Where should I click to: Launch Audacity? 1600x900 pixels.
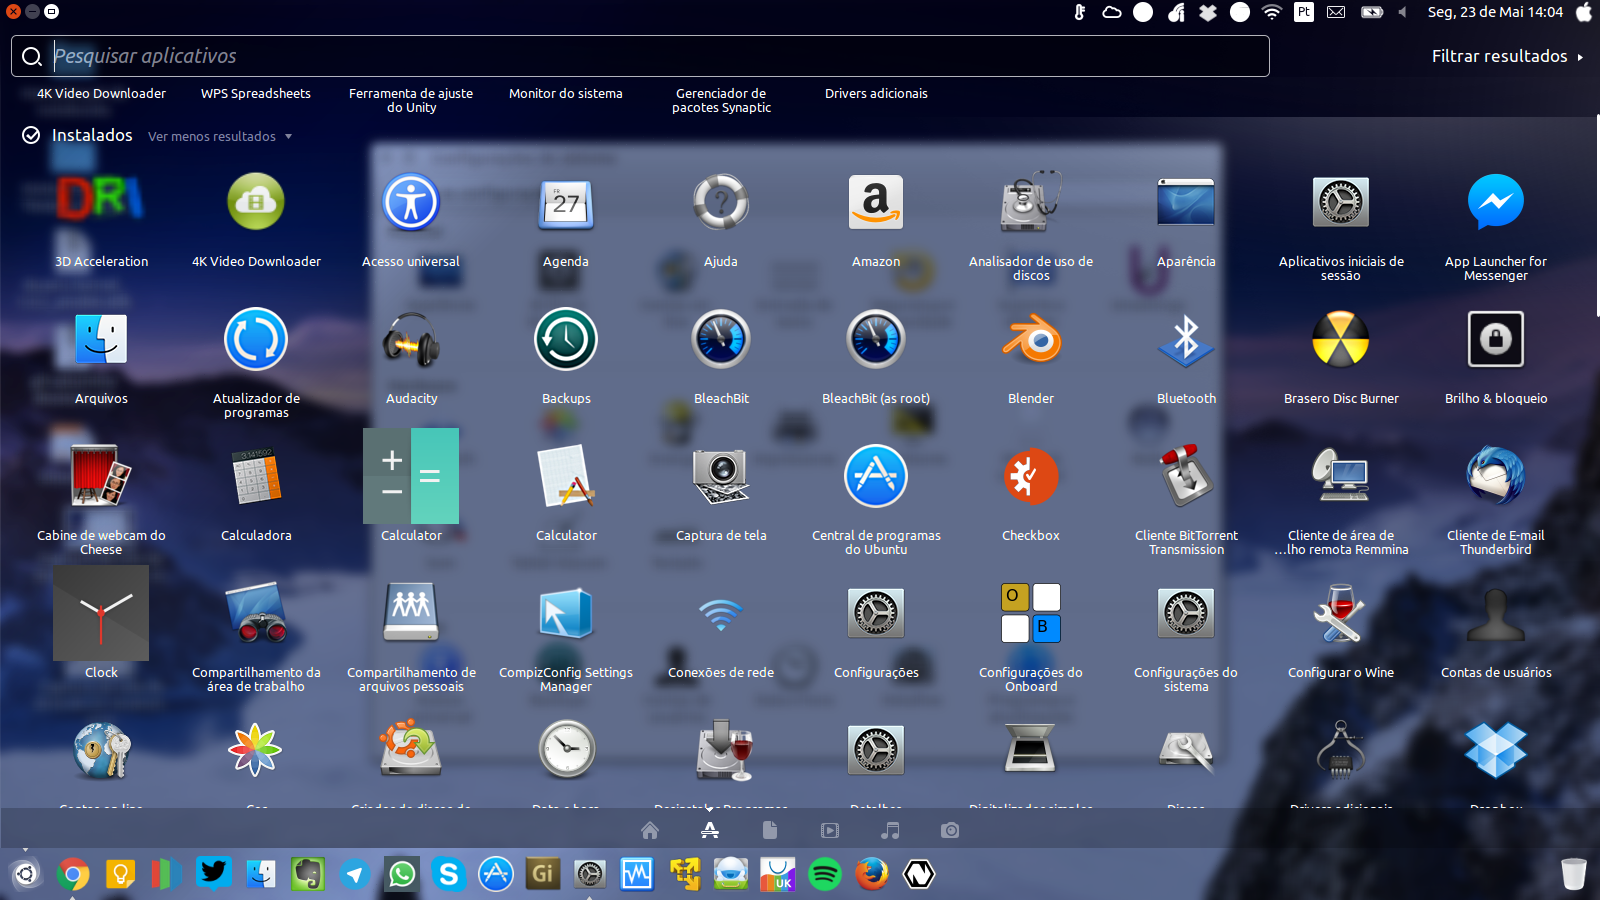[x=411, y=339]
